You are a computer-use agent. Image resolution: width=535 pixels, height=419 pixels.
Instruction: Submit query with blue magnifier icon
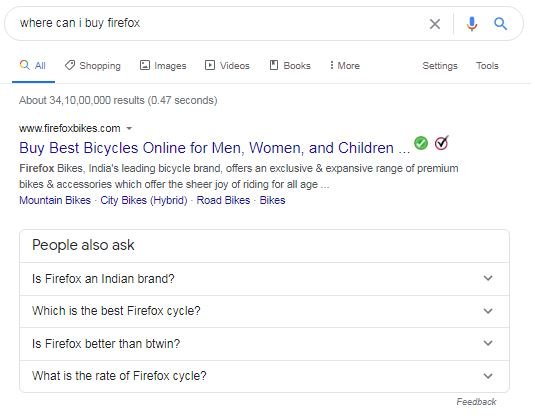500,24
